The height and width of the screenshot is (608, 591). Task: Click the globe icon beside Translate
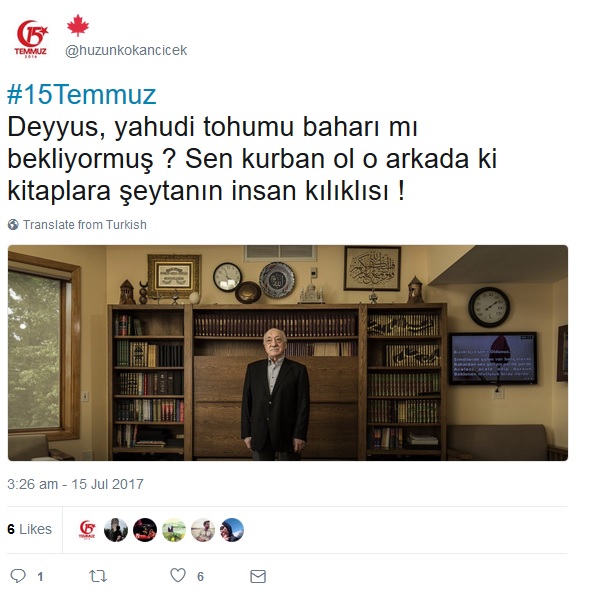[13, 225]
